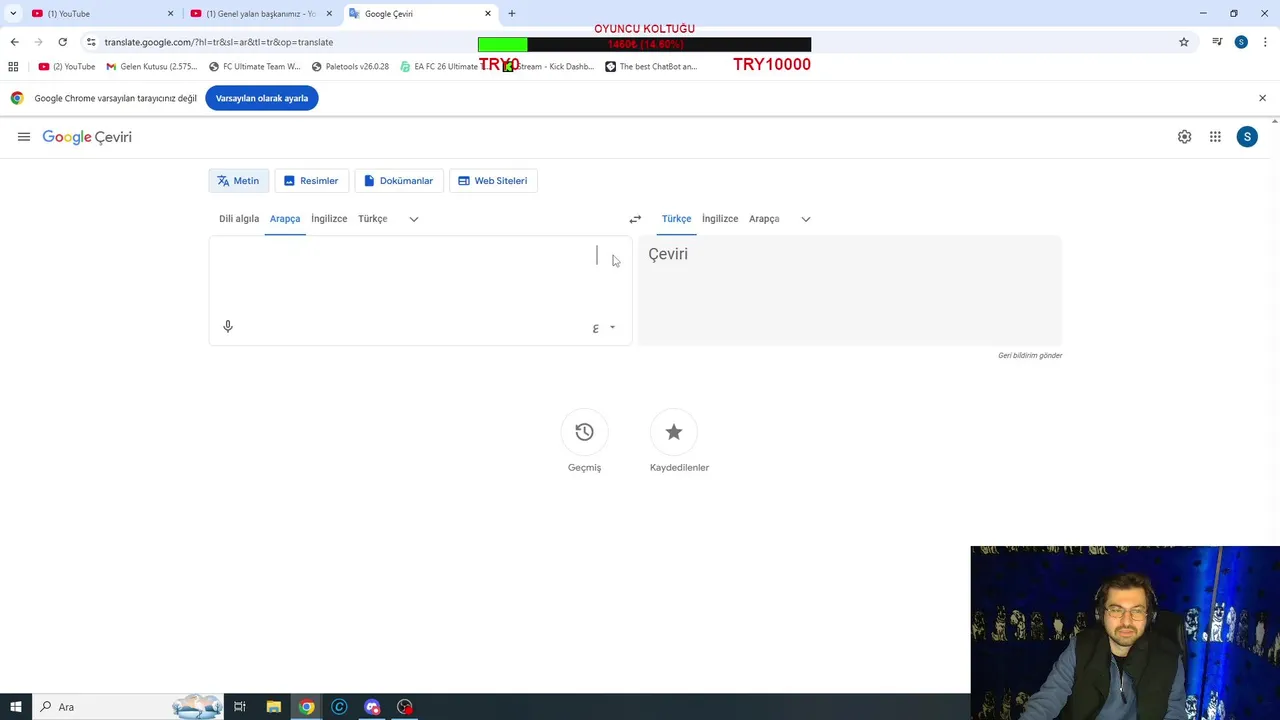Reload the current page
The image size is (1280, 720).
tap(62, 42)
